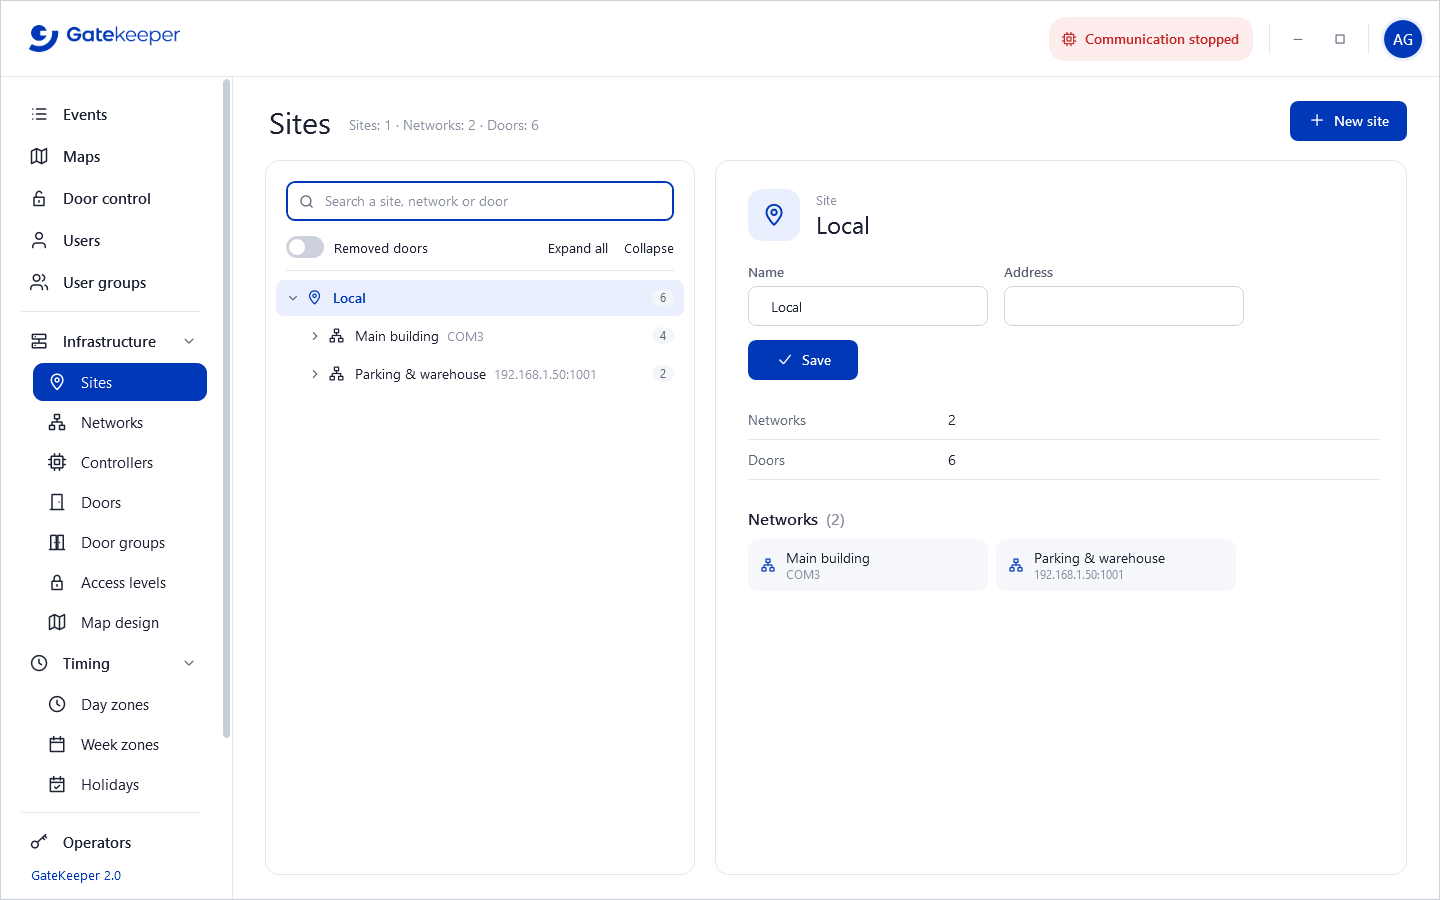Toggle the Removed doors switch

305,247
